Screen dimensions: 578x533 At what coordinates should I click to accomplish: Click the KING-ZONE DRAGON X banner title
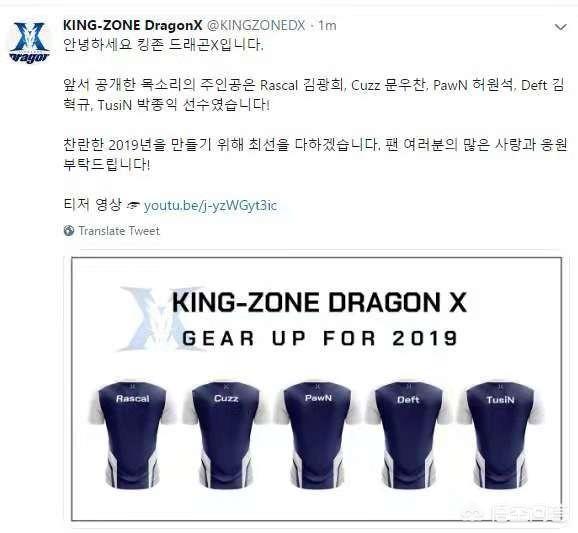pyautogui.click(x=319, y=302)
